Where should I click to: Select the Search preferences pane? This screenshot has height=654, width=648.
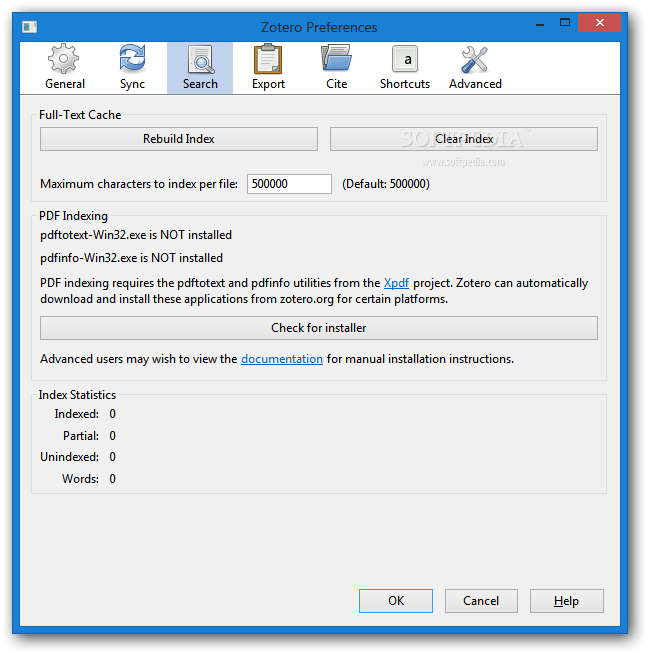200,68
